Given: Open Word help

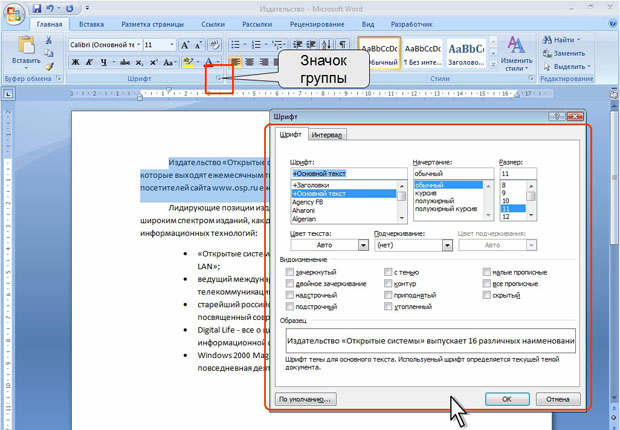Looking at the screenshot, I should click(613, 24).
